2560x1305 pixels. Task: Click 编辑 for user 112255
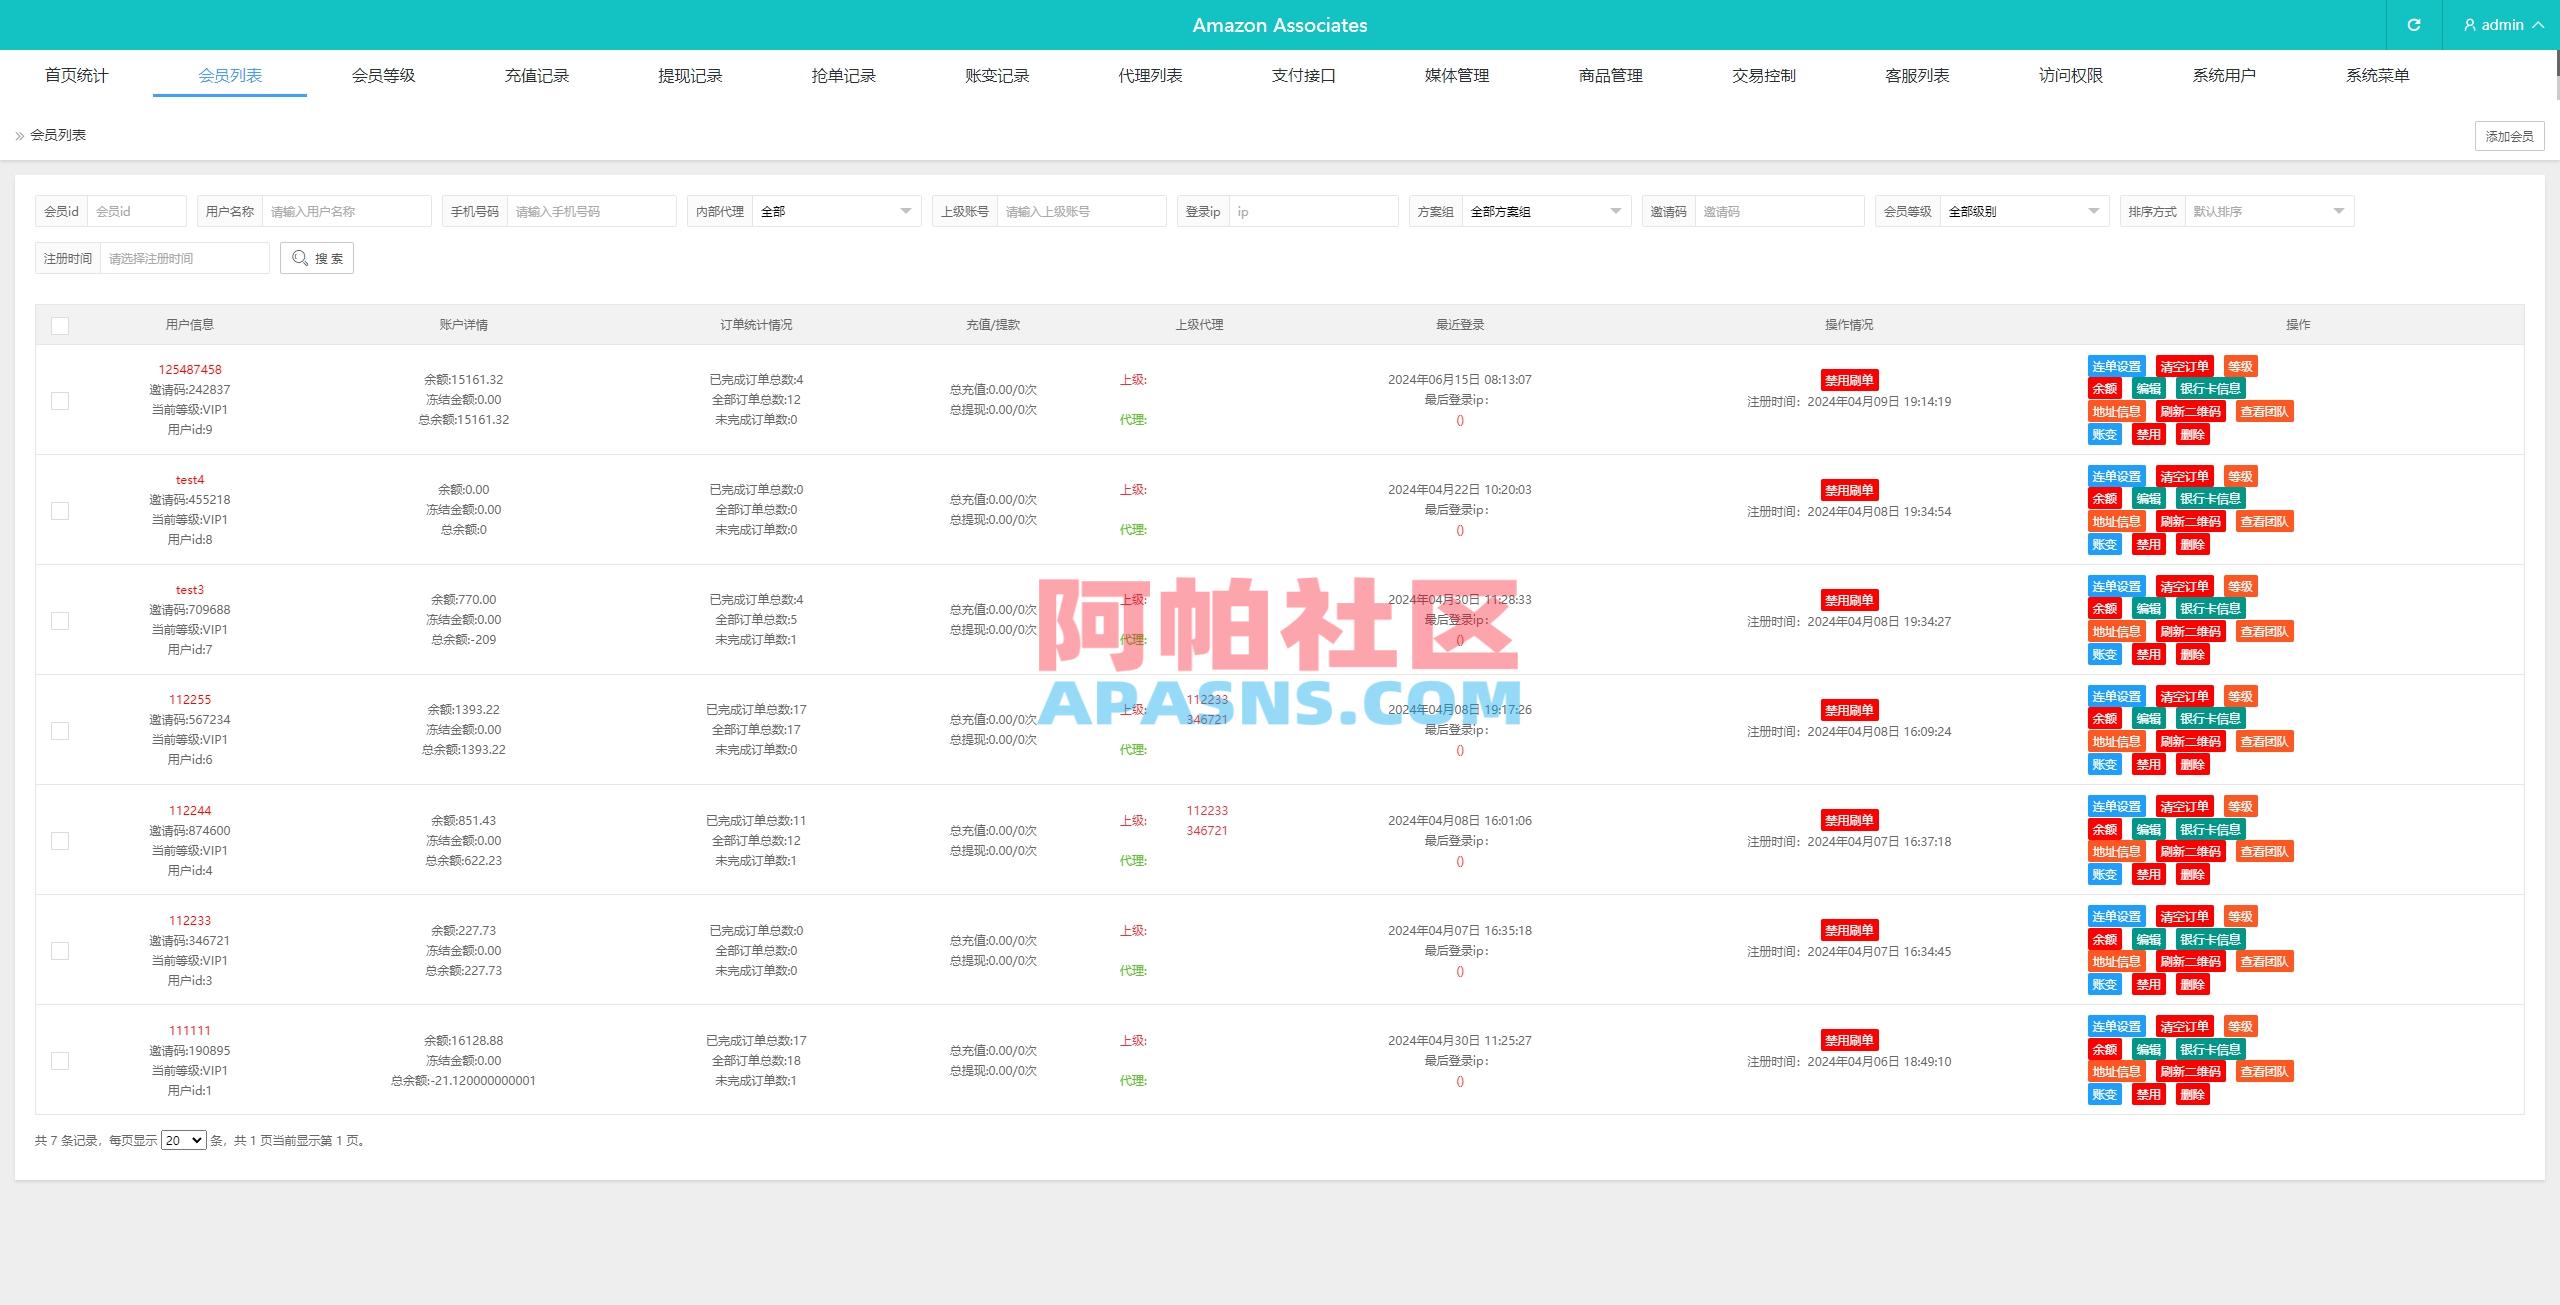point(2147,718)
